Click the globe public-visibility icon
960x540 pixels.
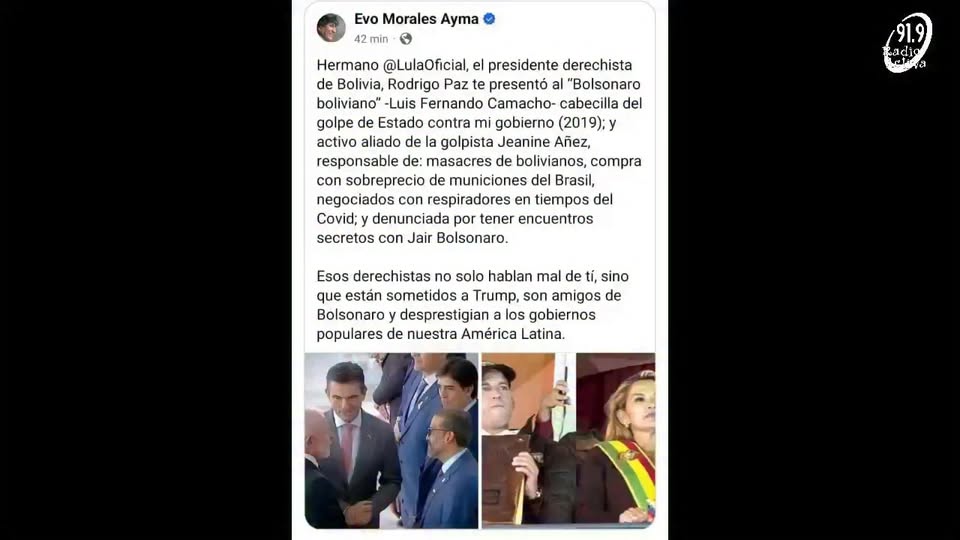(405, 39)
